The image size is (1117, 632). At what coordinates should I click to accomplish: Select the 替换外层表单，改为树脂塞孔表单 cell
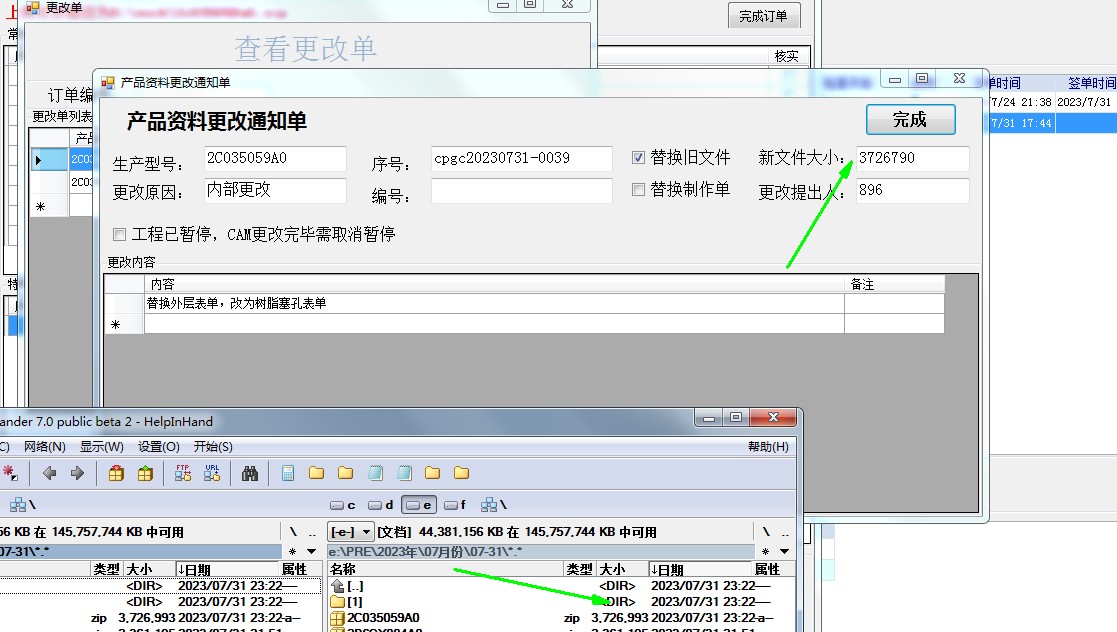pos(494,304)
